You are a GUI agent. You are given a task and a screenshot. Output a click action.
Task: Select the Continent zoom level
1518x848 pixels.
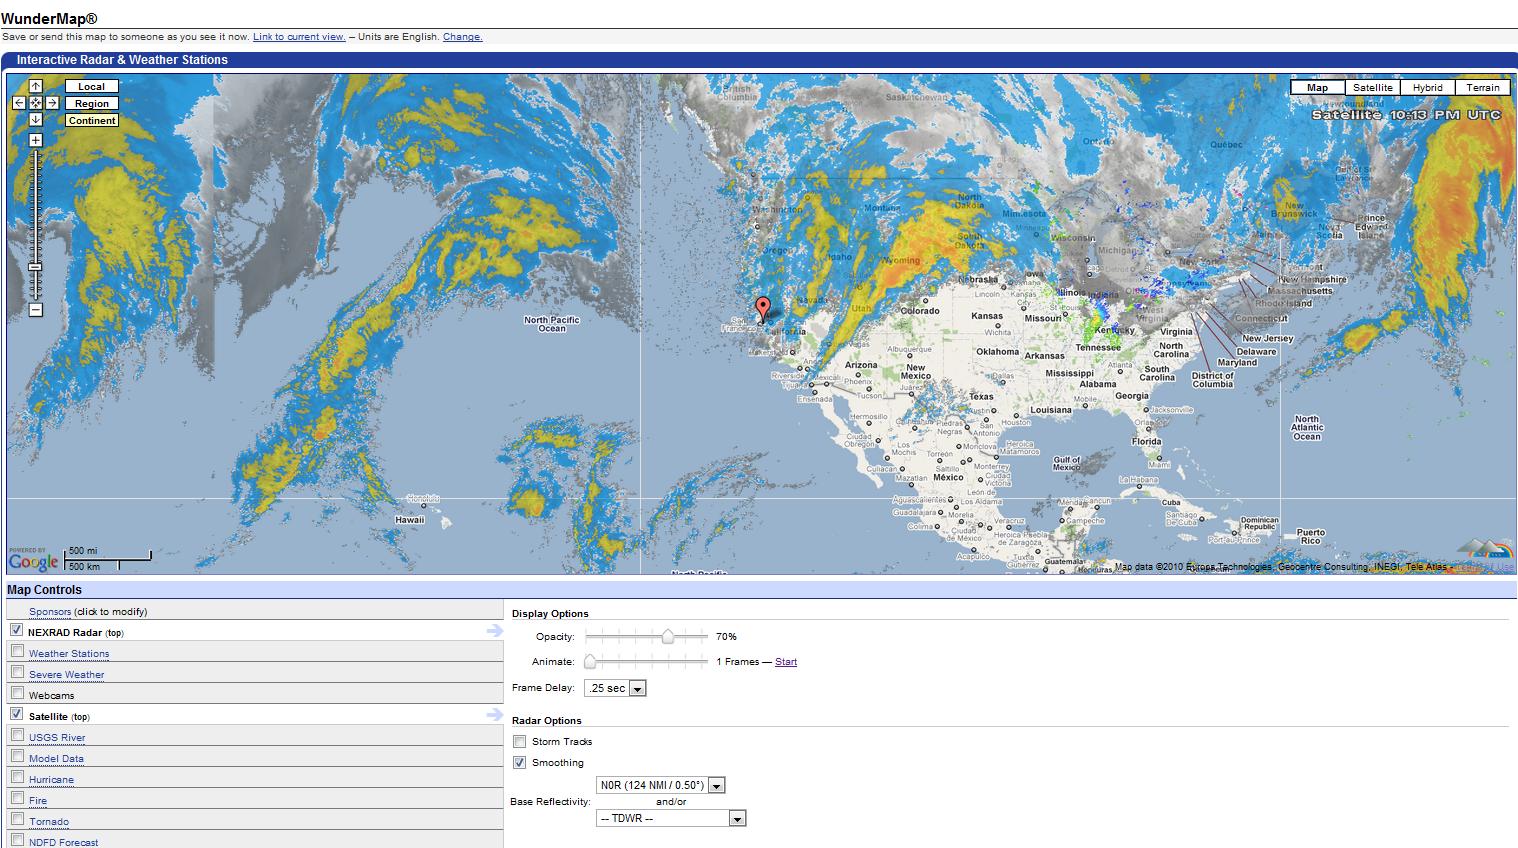(92, 121)
